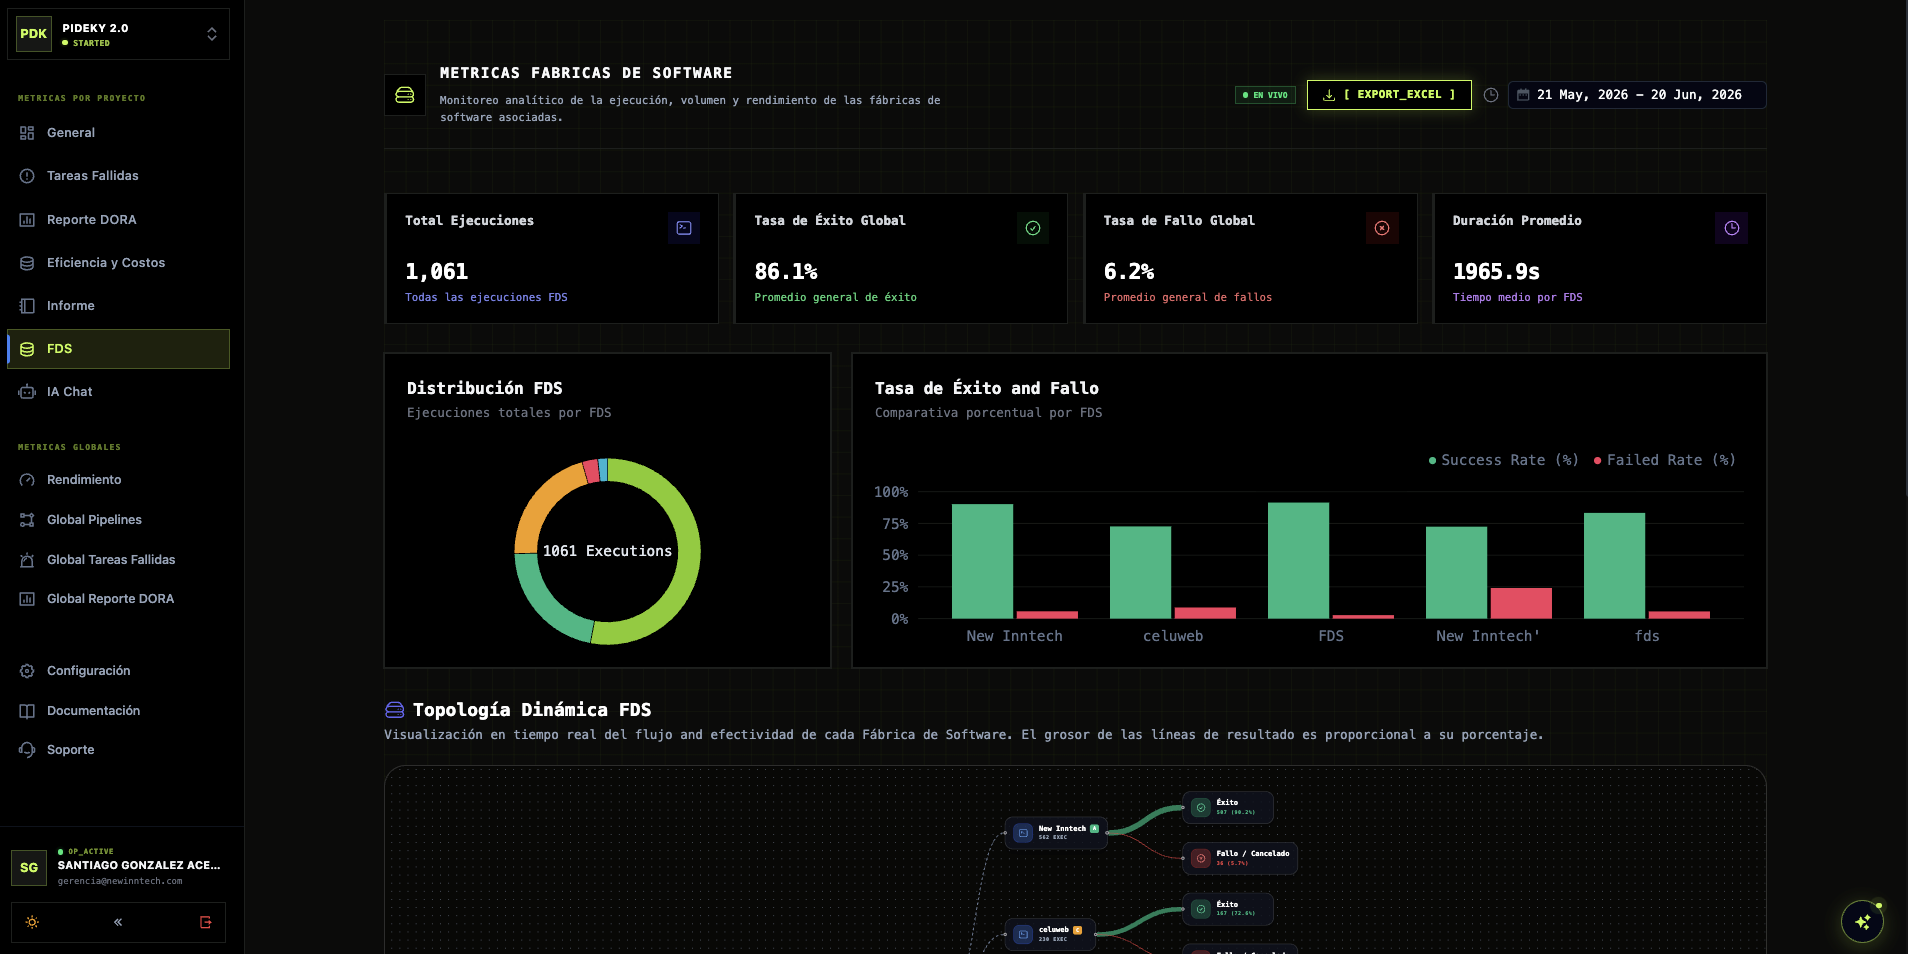Click the gerencia@newinntech.com email text
Screen dimensions: 1908x954
pos(120,881)
